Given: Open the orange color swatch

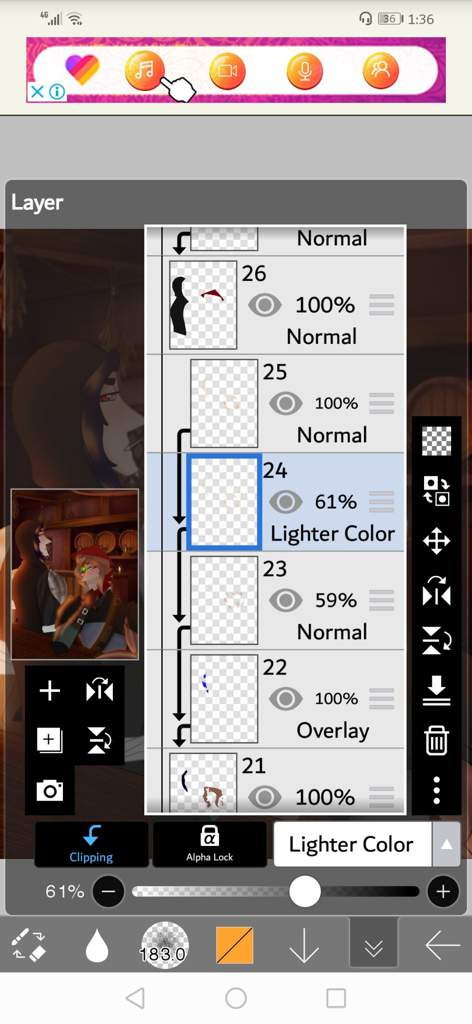Looking at the screenshot, I should (234, 946).
